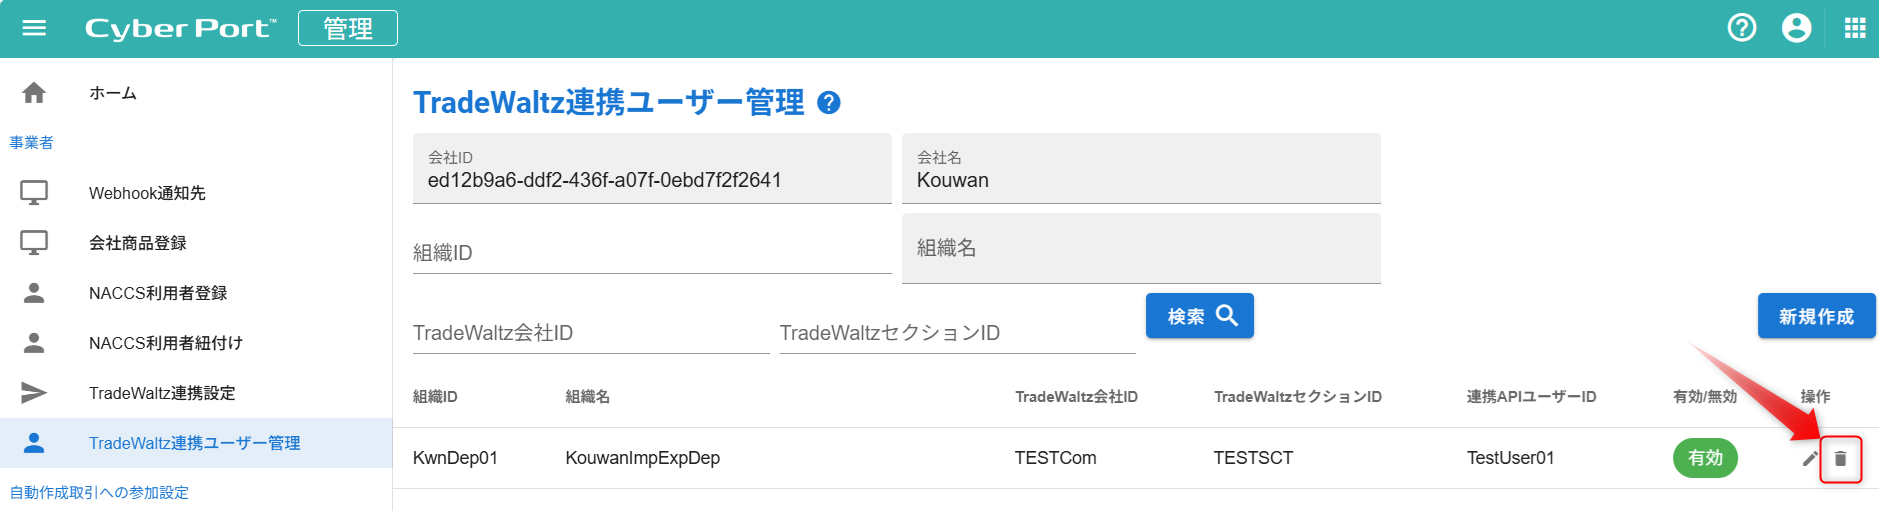
Task: Delete the KwnDep01 row using trash icon
Action: click(1840, 459)
